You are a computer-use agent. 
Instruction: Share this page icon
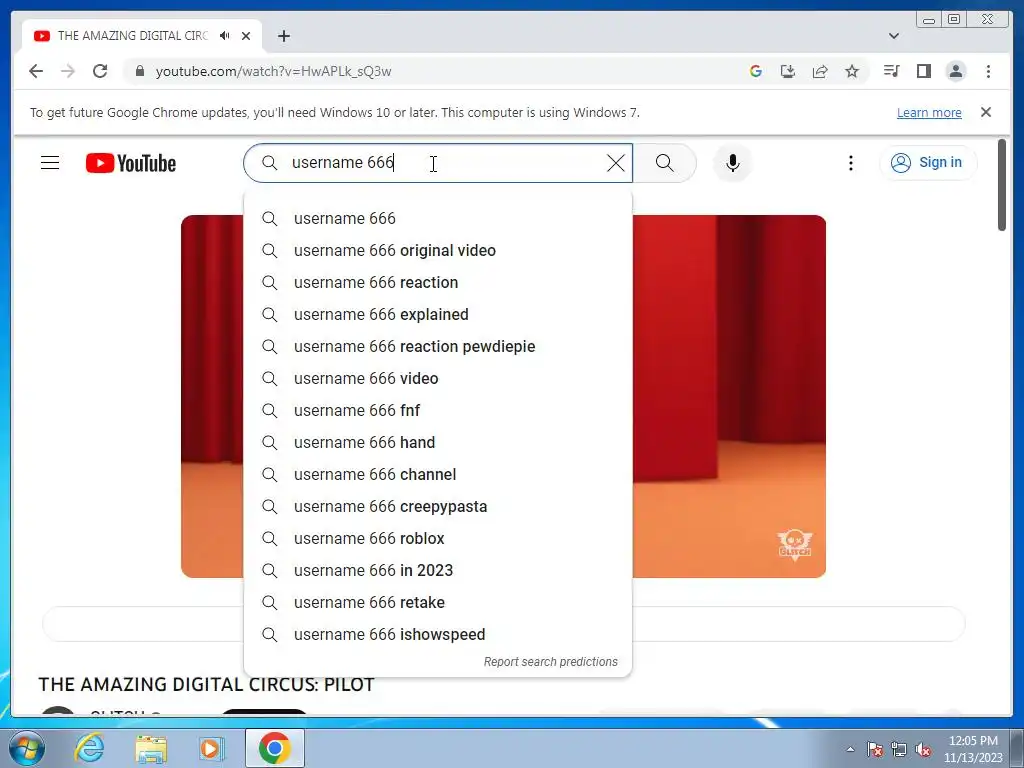pyautogui.click(x=820, y=71)
